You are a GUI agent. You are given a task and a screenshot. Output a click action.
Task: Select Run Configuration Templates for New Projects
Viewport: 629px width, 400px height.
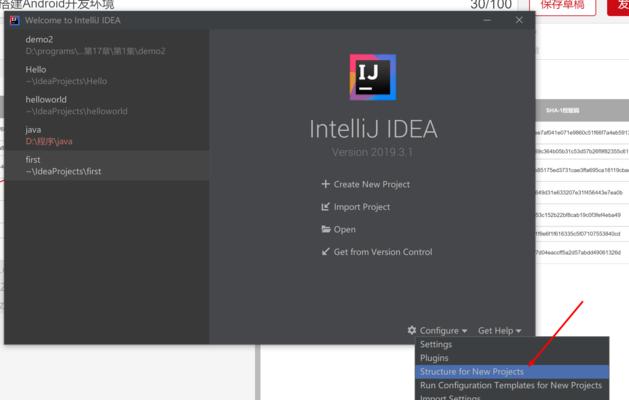tap(512, 385)
